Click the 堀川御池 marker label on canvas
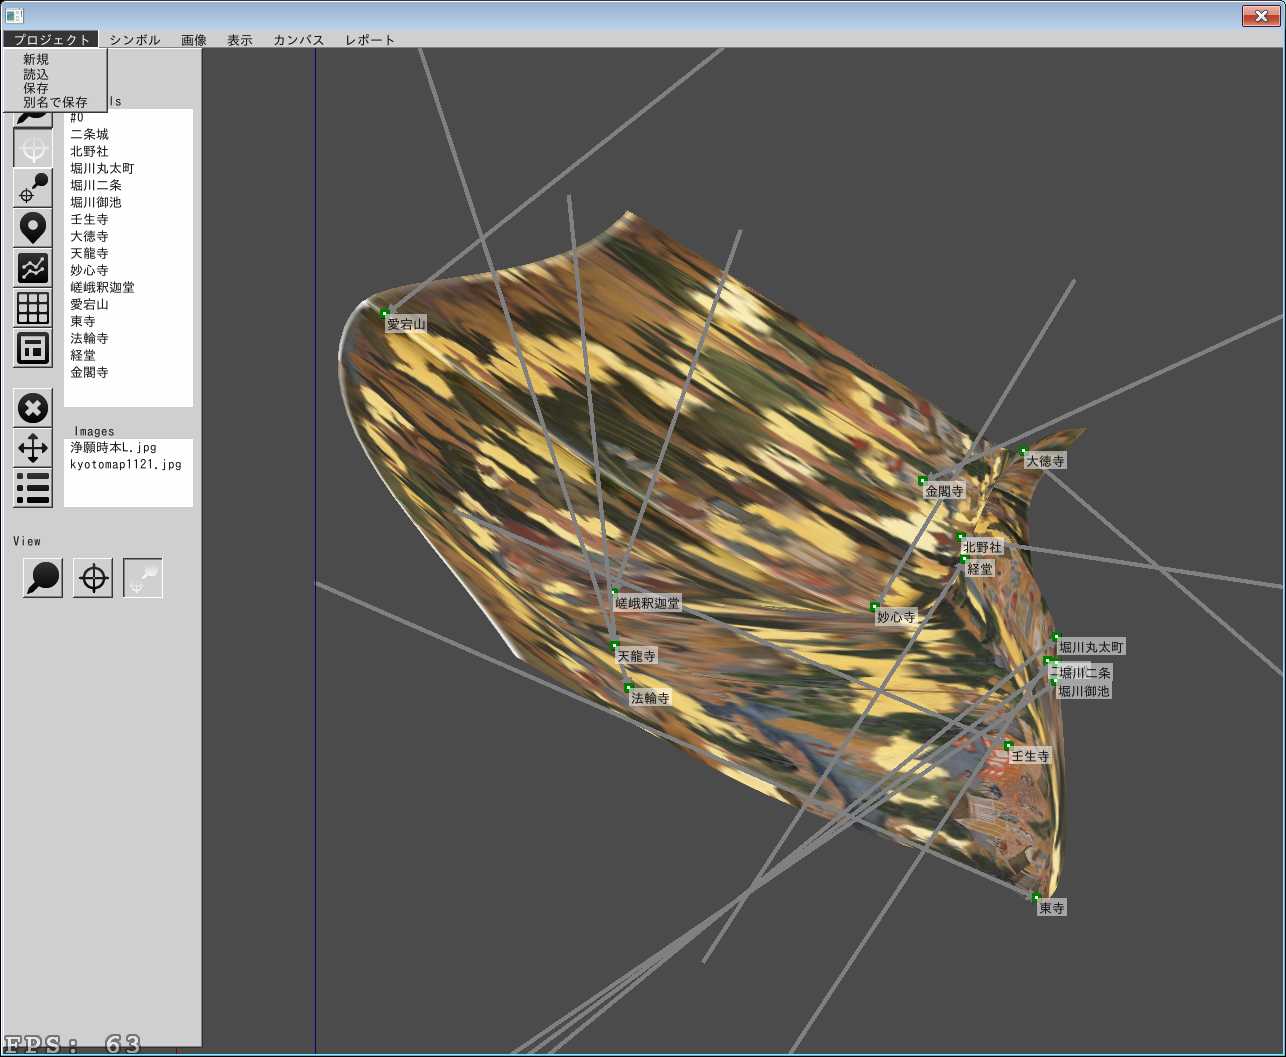Viewport: 1286px width, 1057px height. pos(1084,691)
